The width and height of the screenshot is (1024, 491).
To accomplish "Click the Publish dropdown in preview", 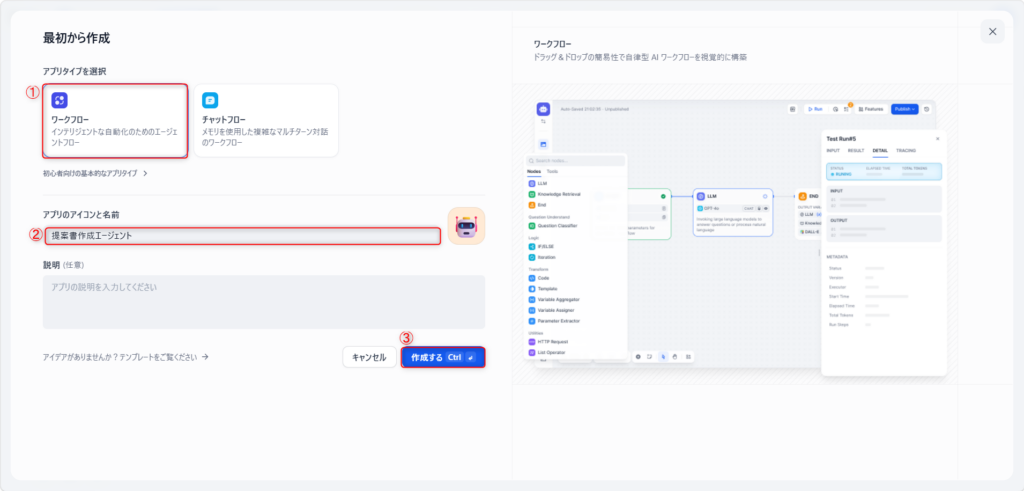I will pos(903,109).
